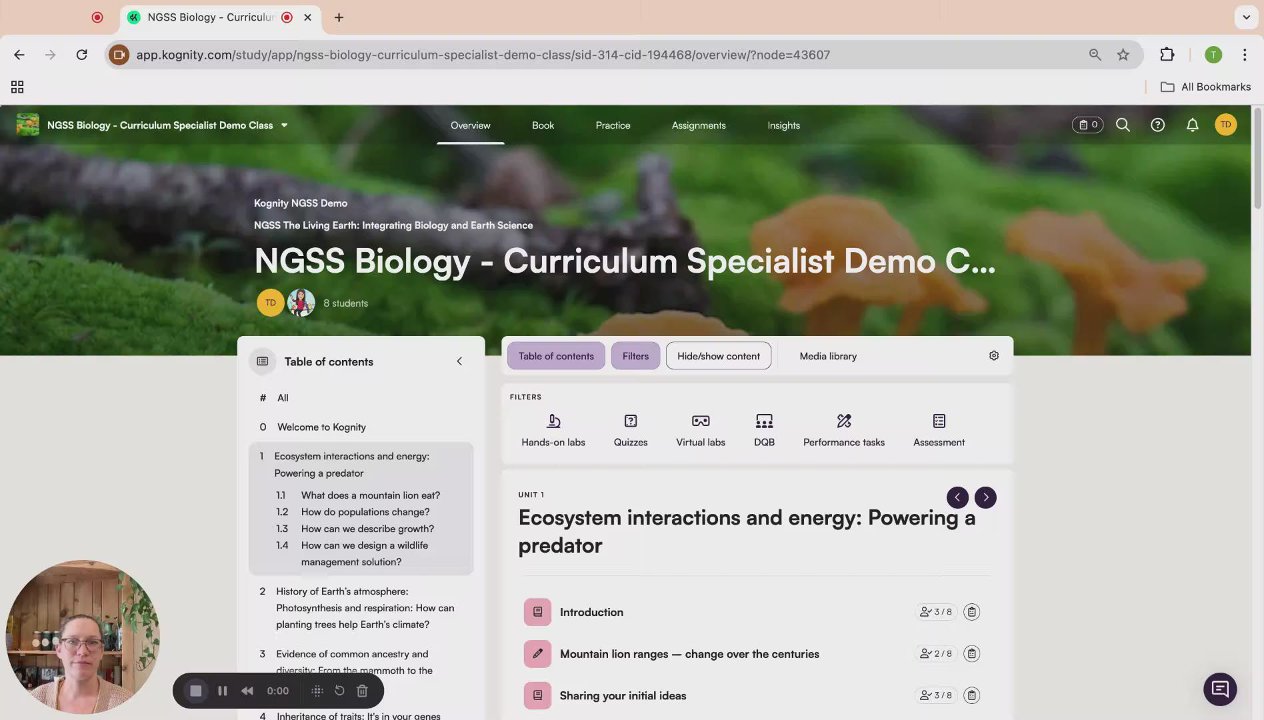Assign Sharing your initial ideas via clipboard icon
1264x720 pixels.
971,696
